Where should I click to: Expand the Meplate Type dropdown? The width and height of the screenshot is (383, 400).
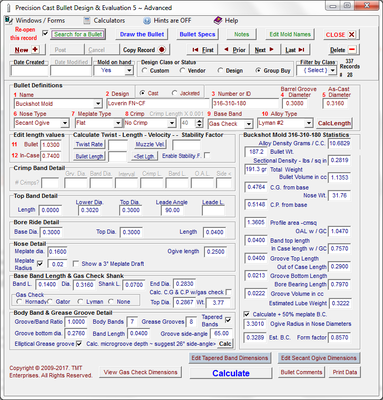118,123
